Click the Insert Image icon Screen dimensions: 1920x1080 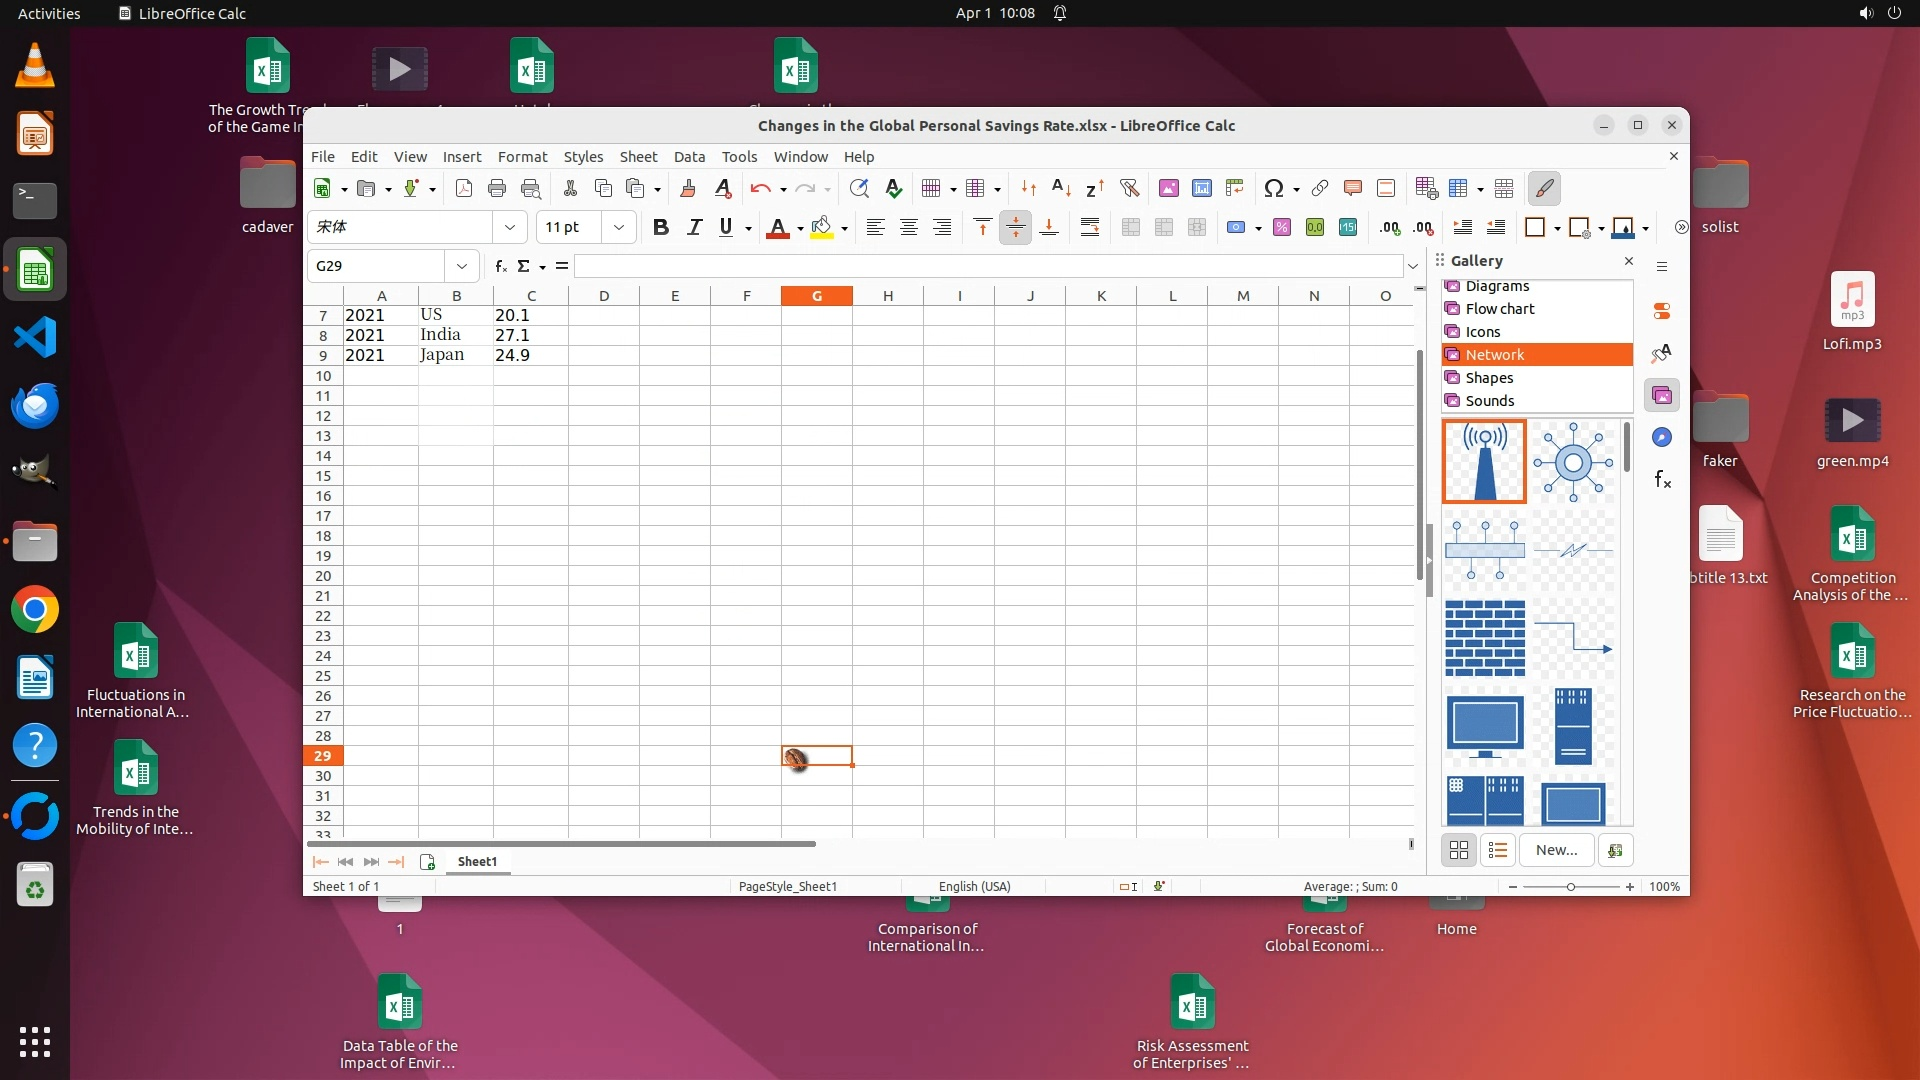click(1168, 188)
